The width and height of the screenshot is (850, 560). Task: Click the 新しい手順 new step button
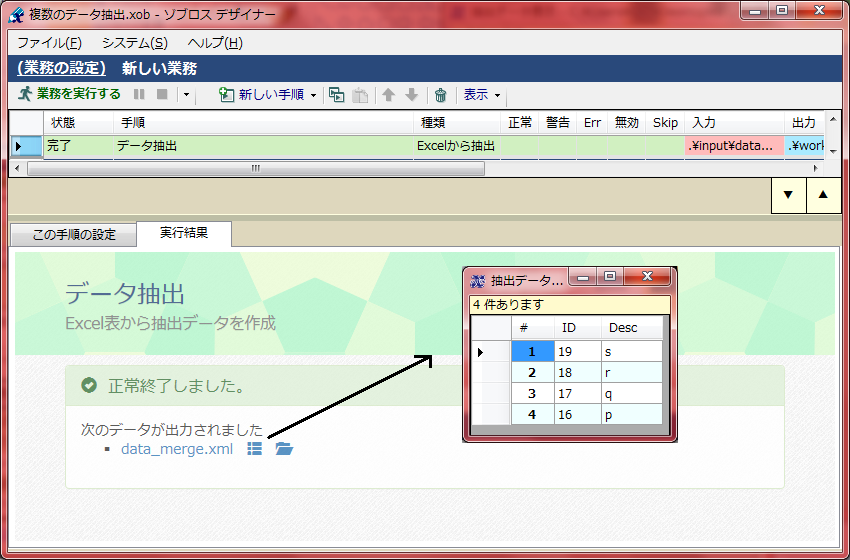(262, 95)
